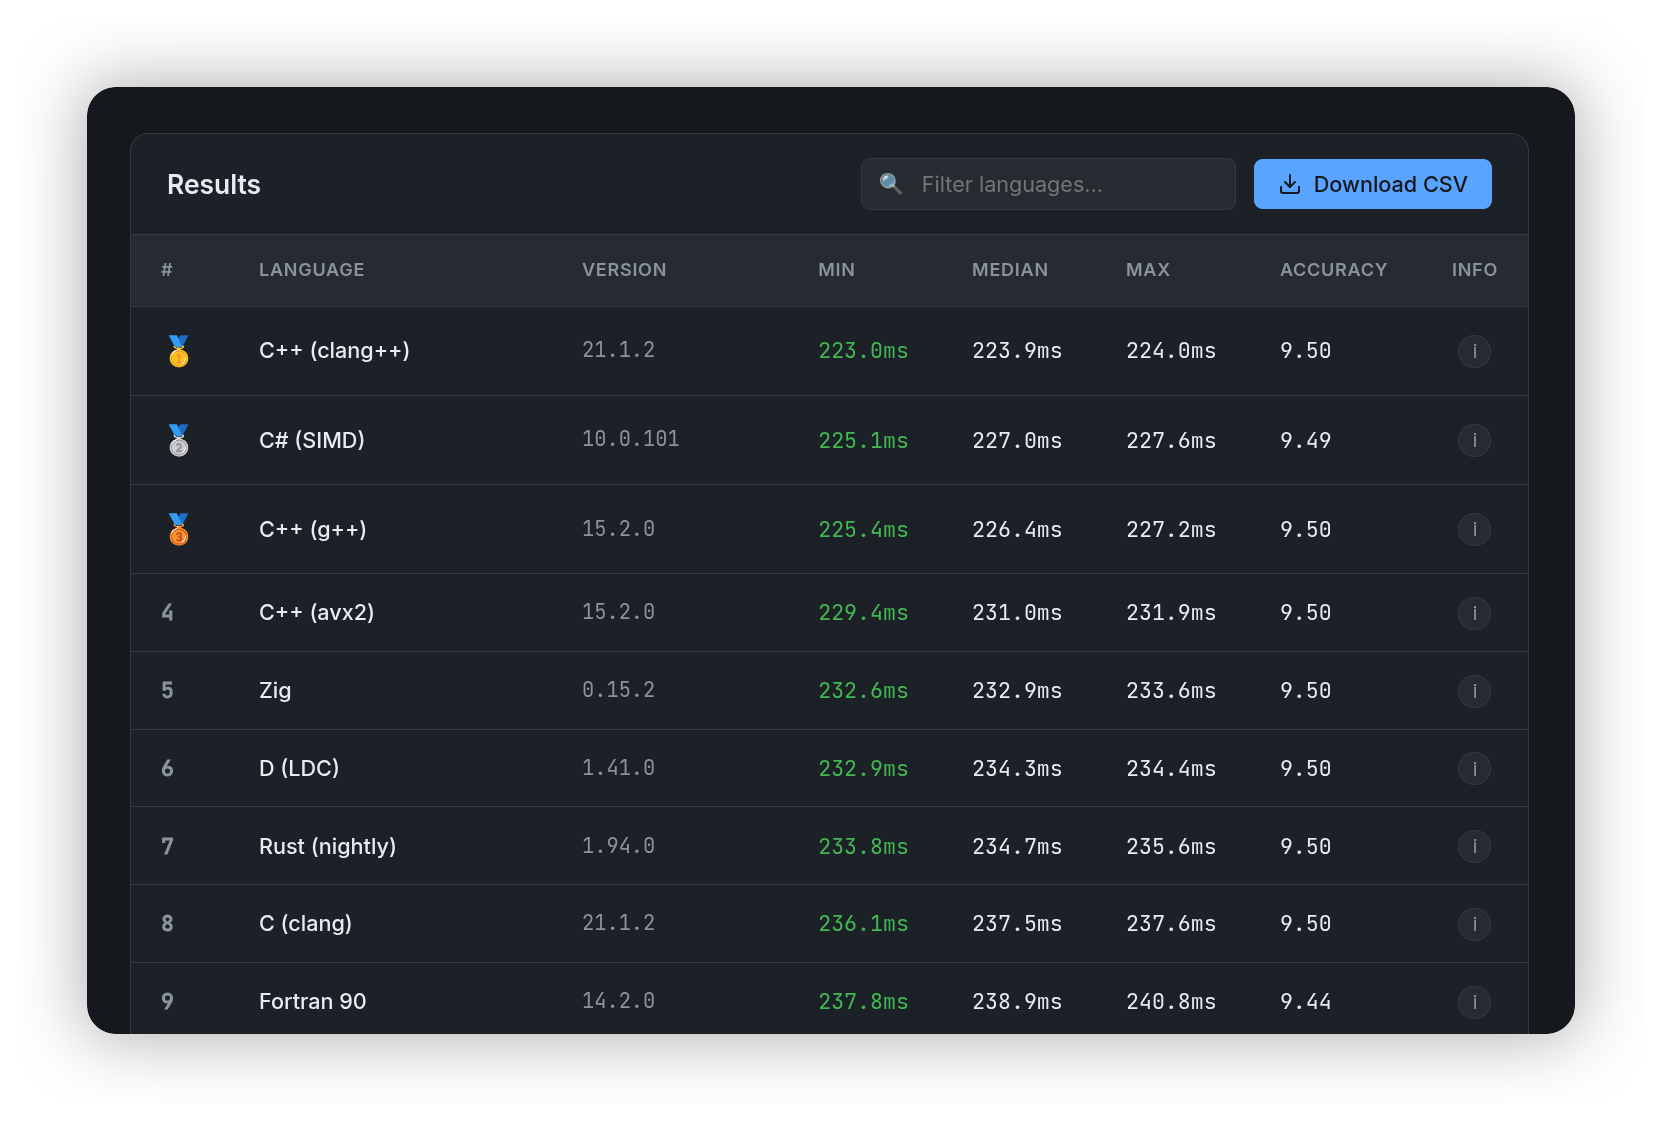
Task: Download results as CSV
Action: pos(1372,184)
